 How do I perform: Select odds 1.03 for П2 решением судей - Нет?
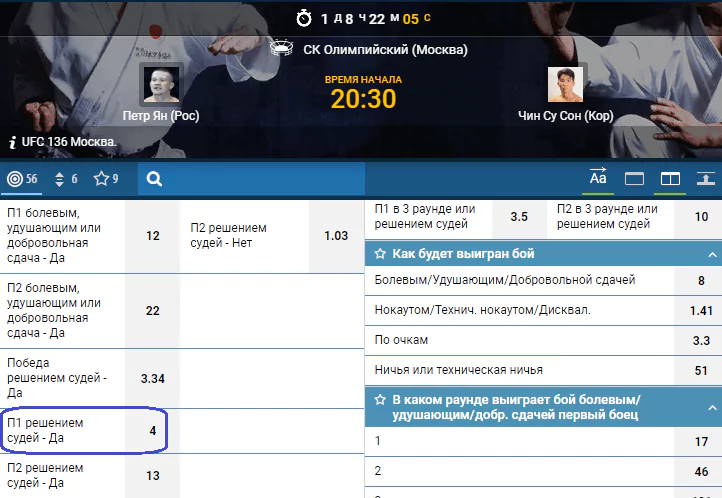coord(336,236)
